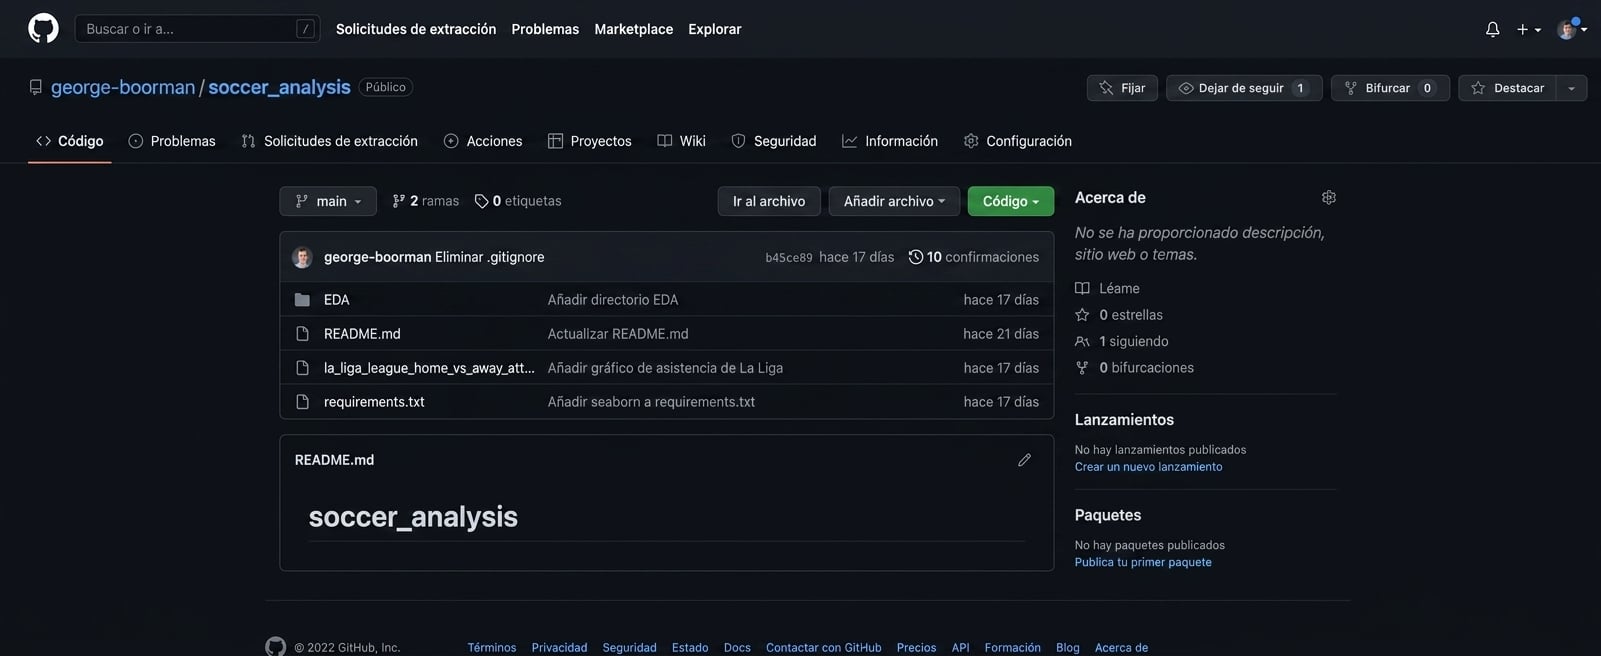Switch to the Wiki tab

point(681,141)
